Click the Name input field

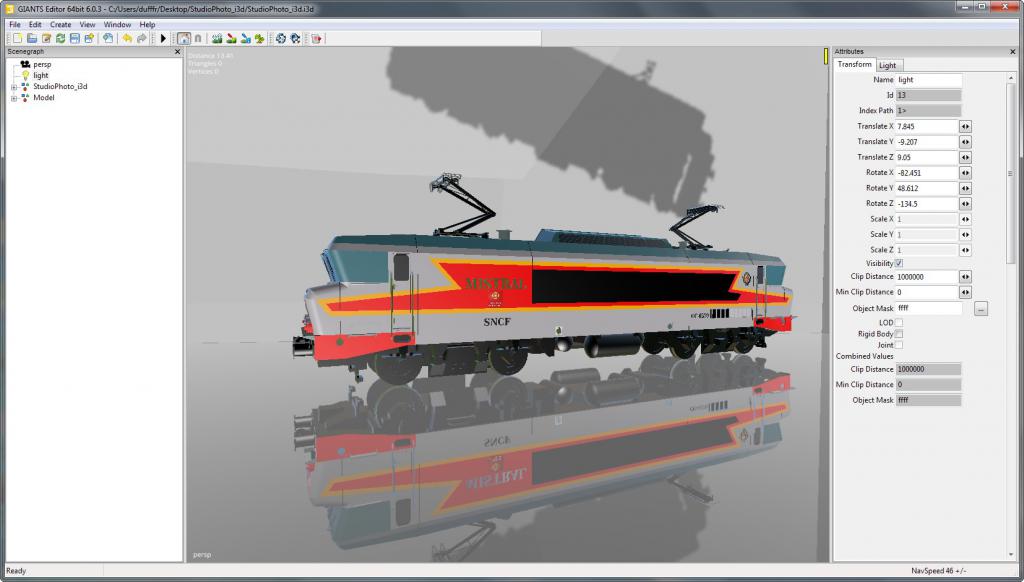[929, 80]
